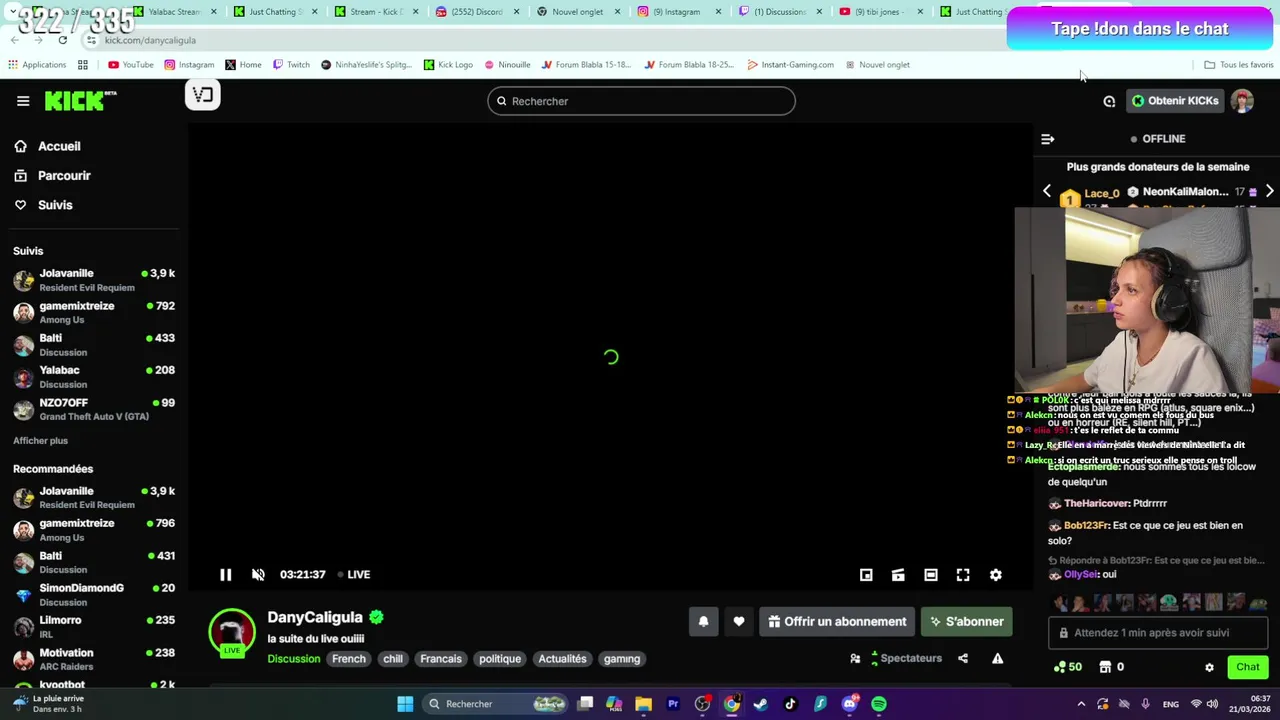Screen dimensions: 1280x720
Task: Toggle theater mode on the player
Action: coord(930,575)
